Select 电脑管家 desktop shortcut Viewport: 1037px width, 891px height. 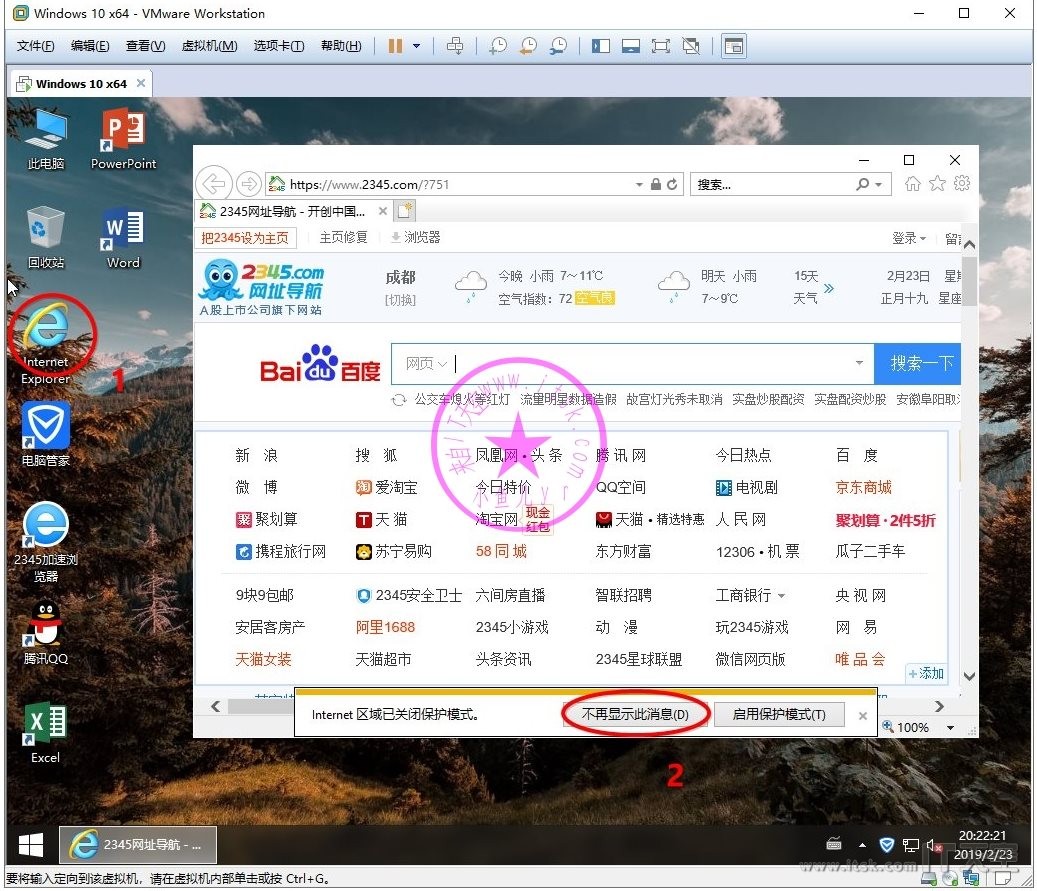coord(46,434)
